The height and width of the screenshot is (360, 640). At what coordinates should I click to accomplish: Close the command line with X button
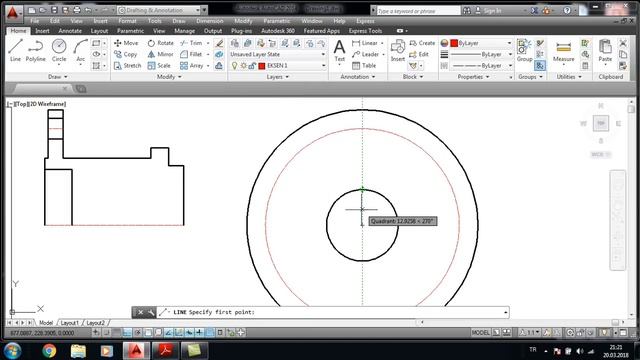click(x=140, y=312)
